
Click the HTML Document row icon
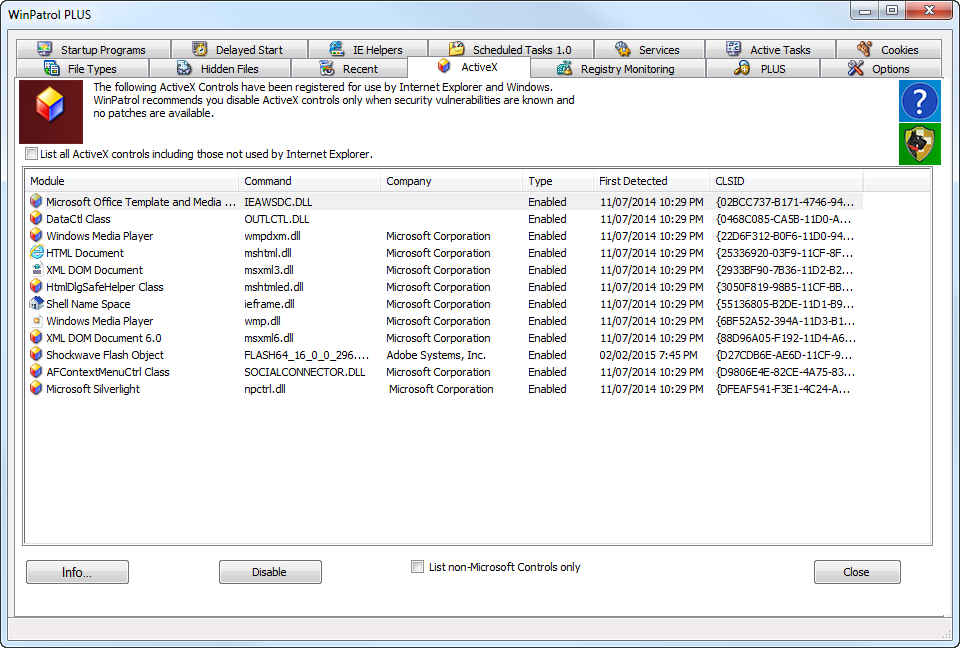36,253
